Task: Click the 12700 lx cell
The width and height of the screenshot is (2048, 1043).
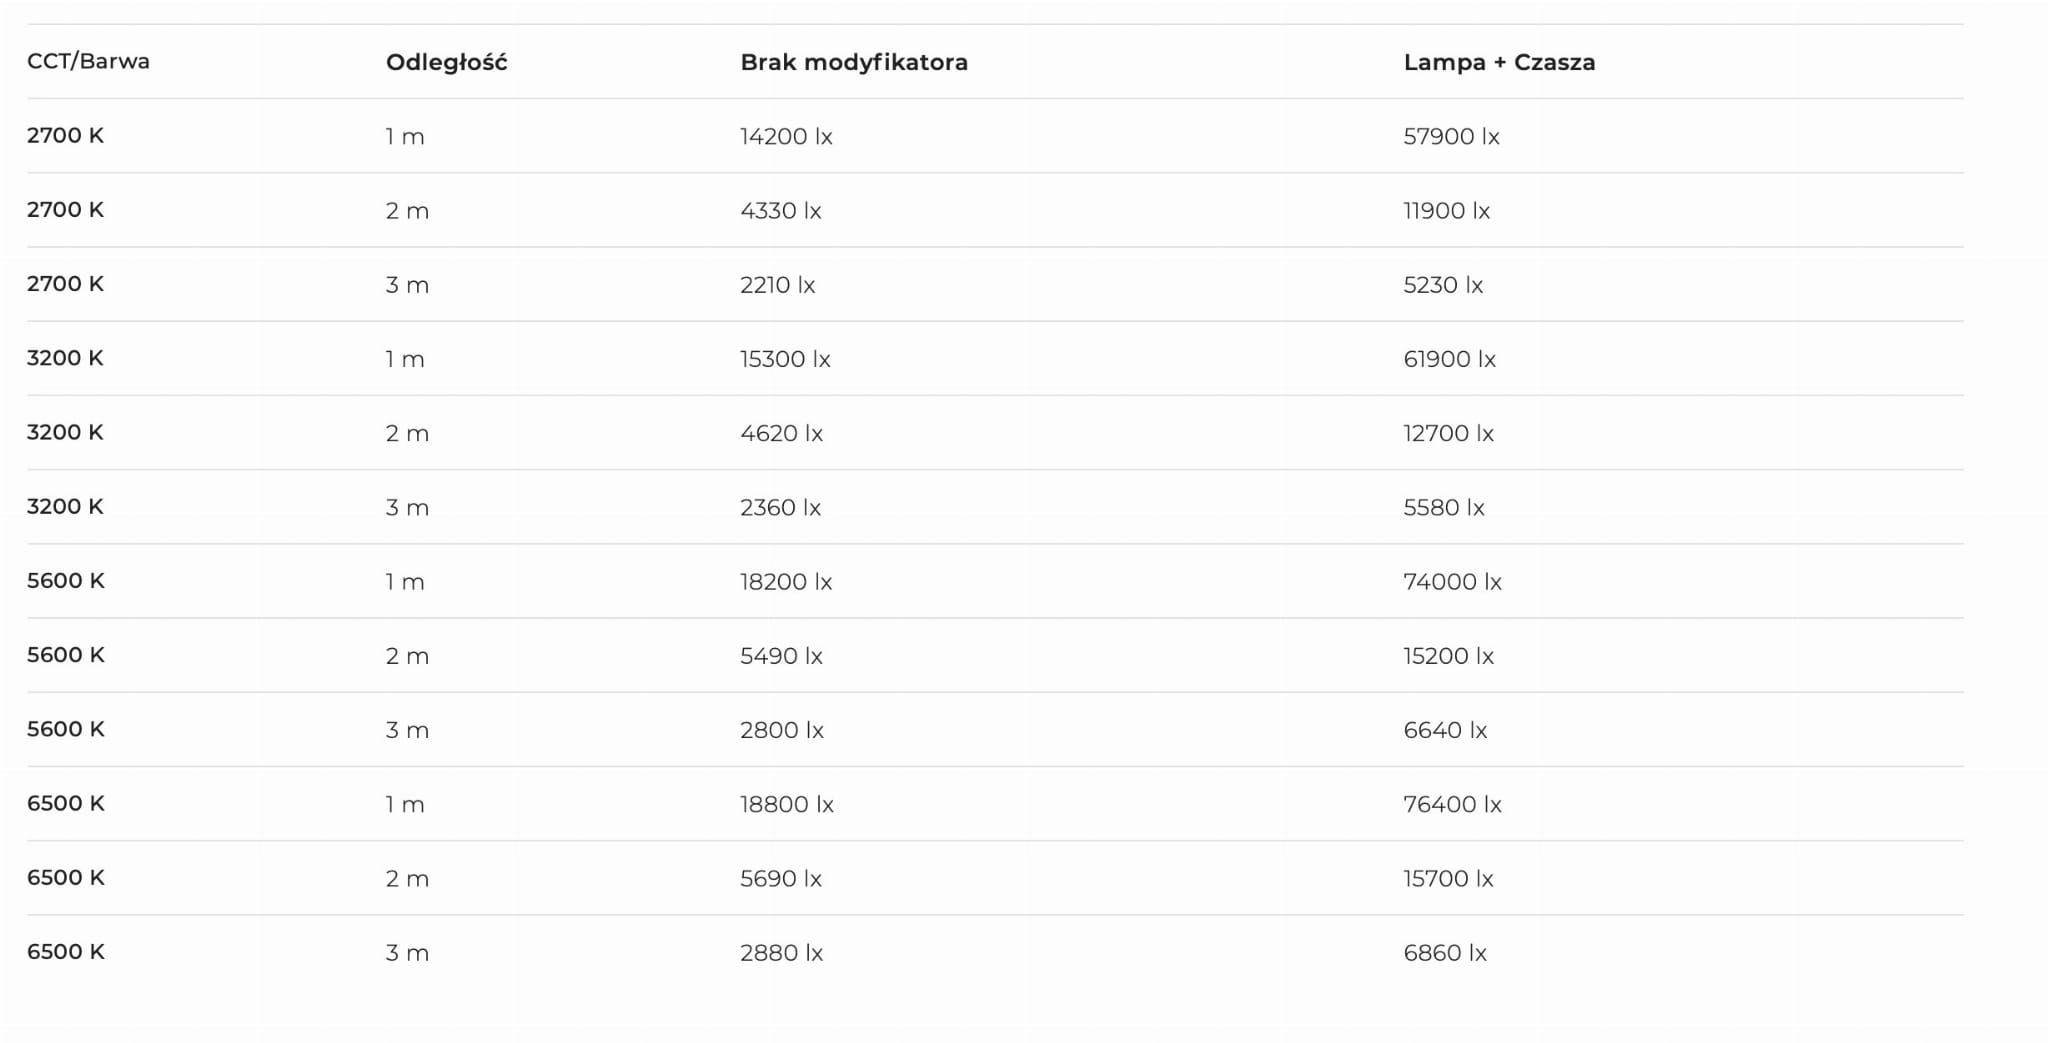Action: click(x=1448, y=433)
